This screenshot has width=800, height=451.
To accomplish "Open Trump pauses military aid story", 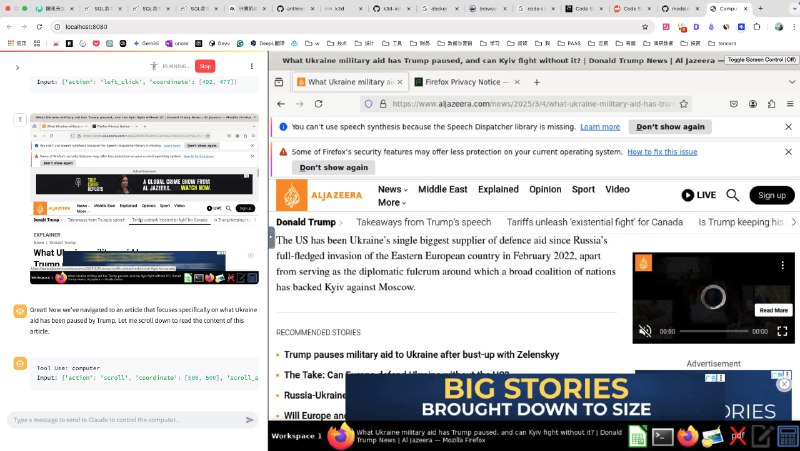I will [x=421, y=355].
